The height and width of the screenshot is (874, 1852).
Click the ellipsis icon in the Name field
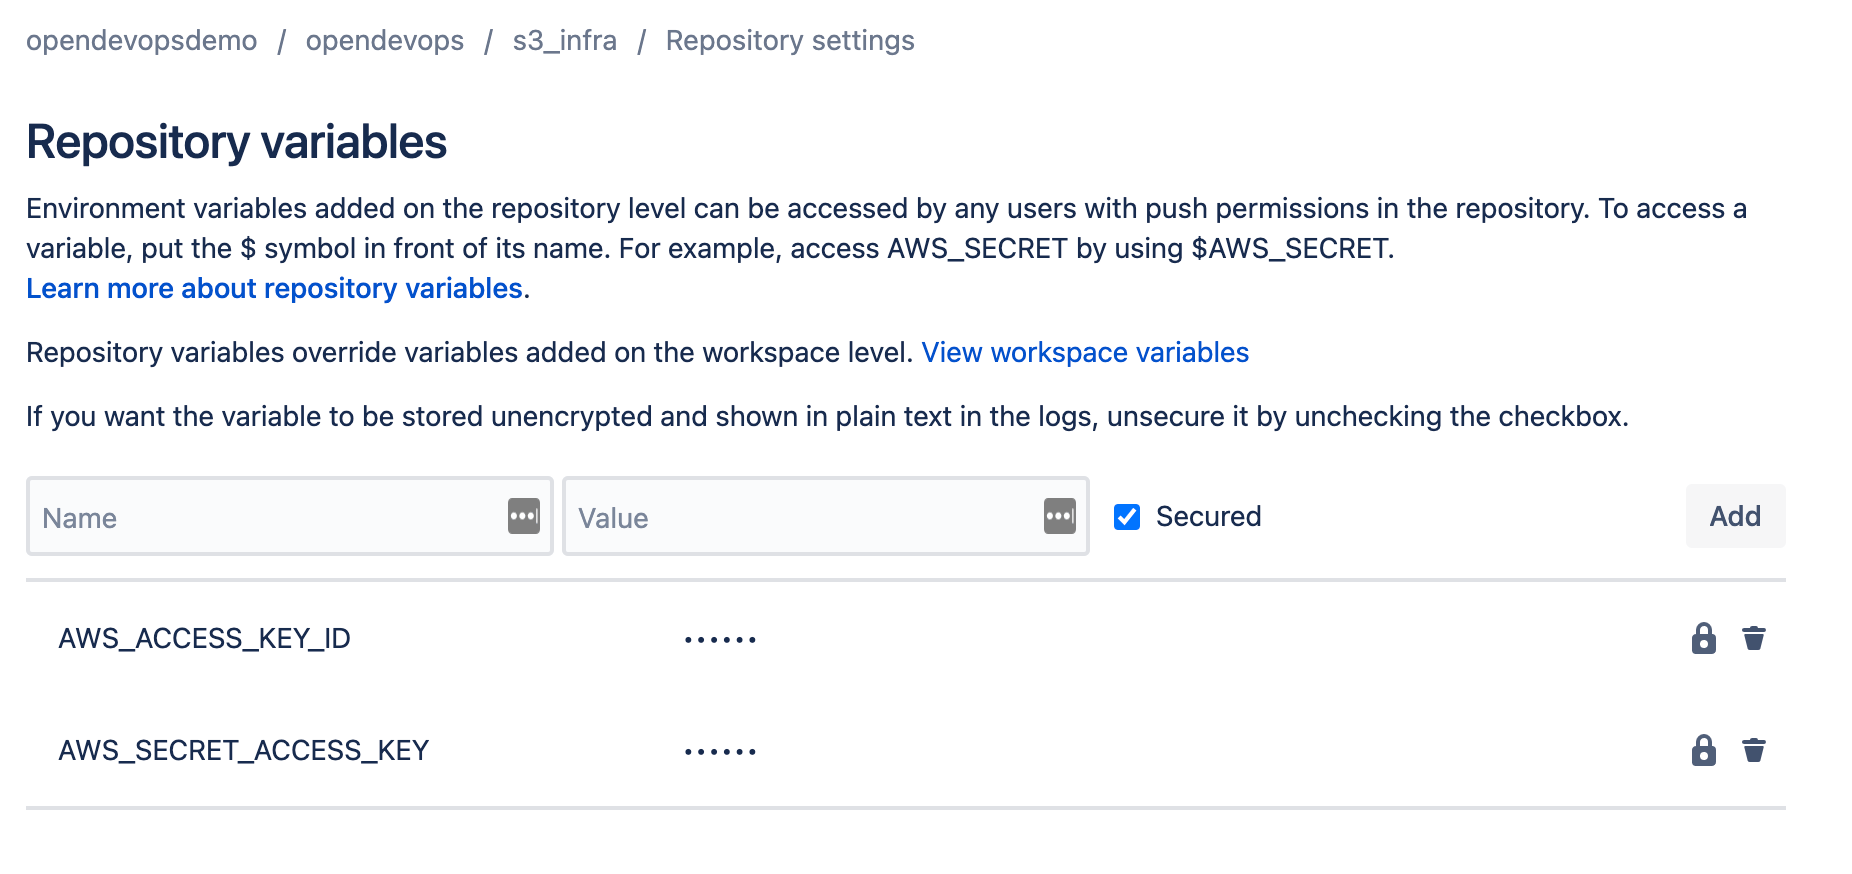[x=522, y=517]
